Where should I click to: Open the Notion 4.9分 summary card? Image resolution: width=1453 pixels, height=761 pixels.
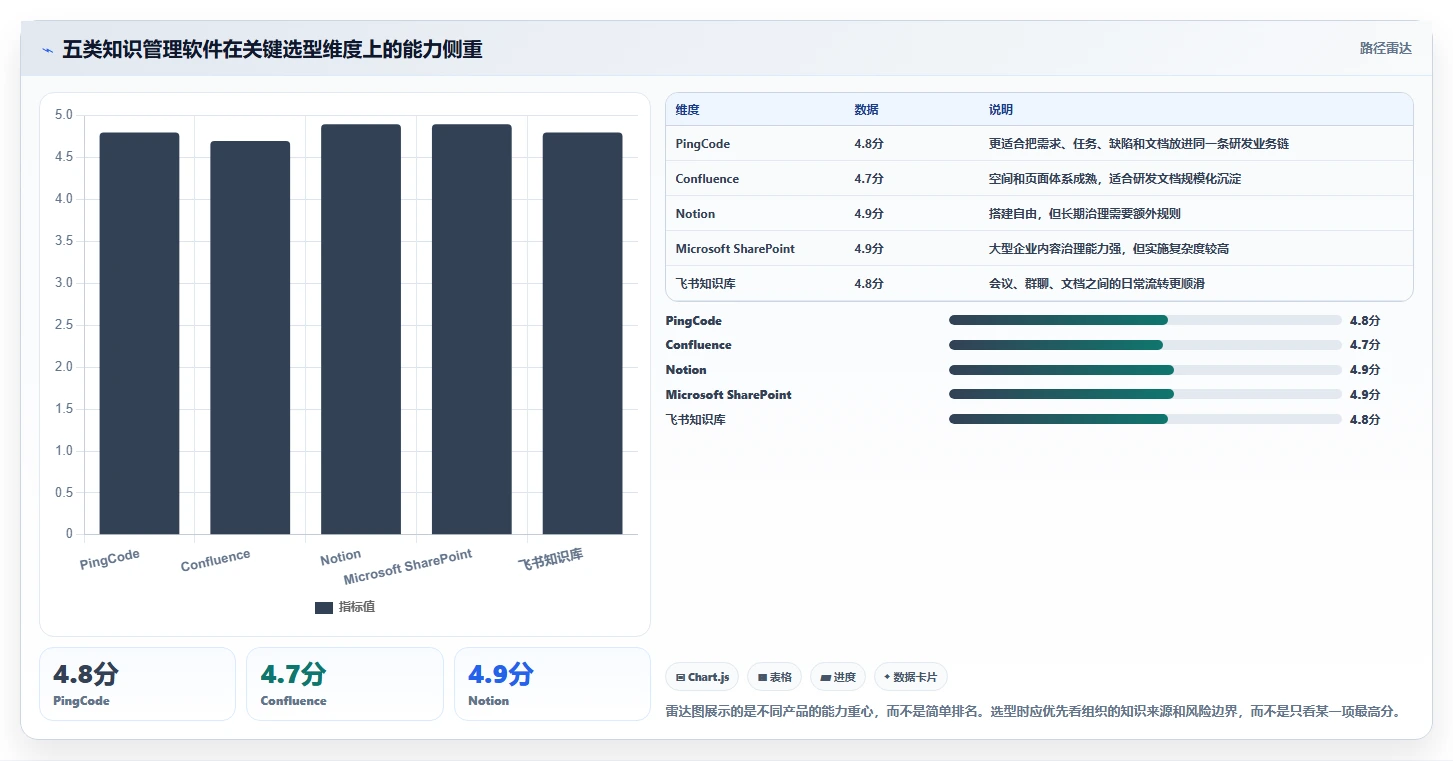click(x=552, y=684)
